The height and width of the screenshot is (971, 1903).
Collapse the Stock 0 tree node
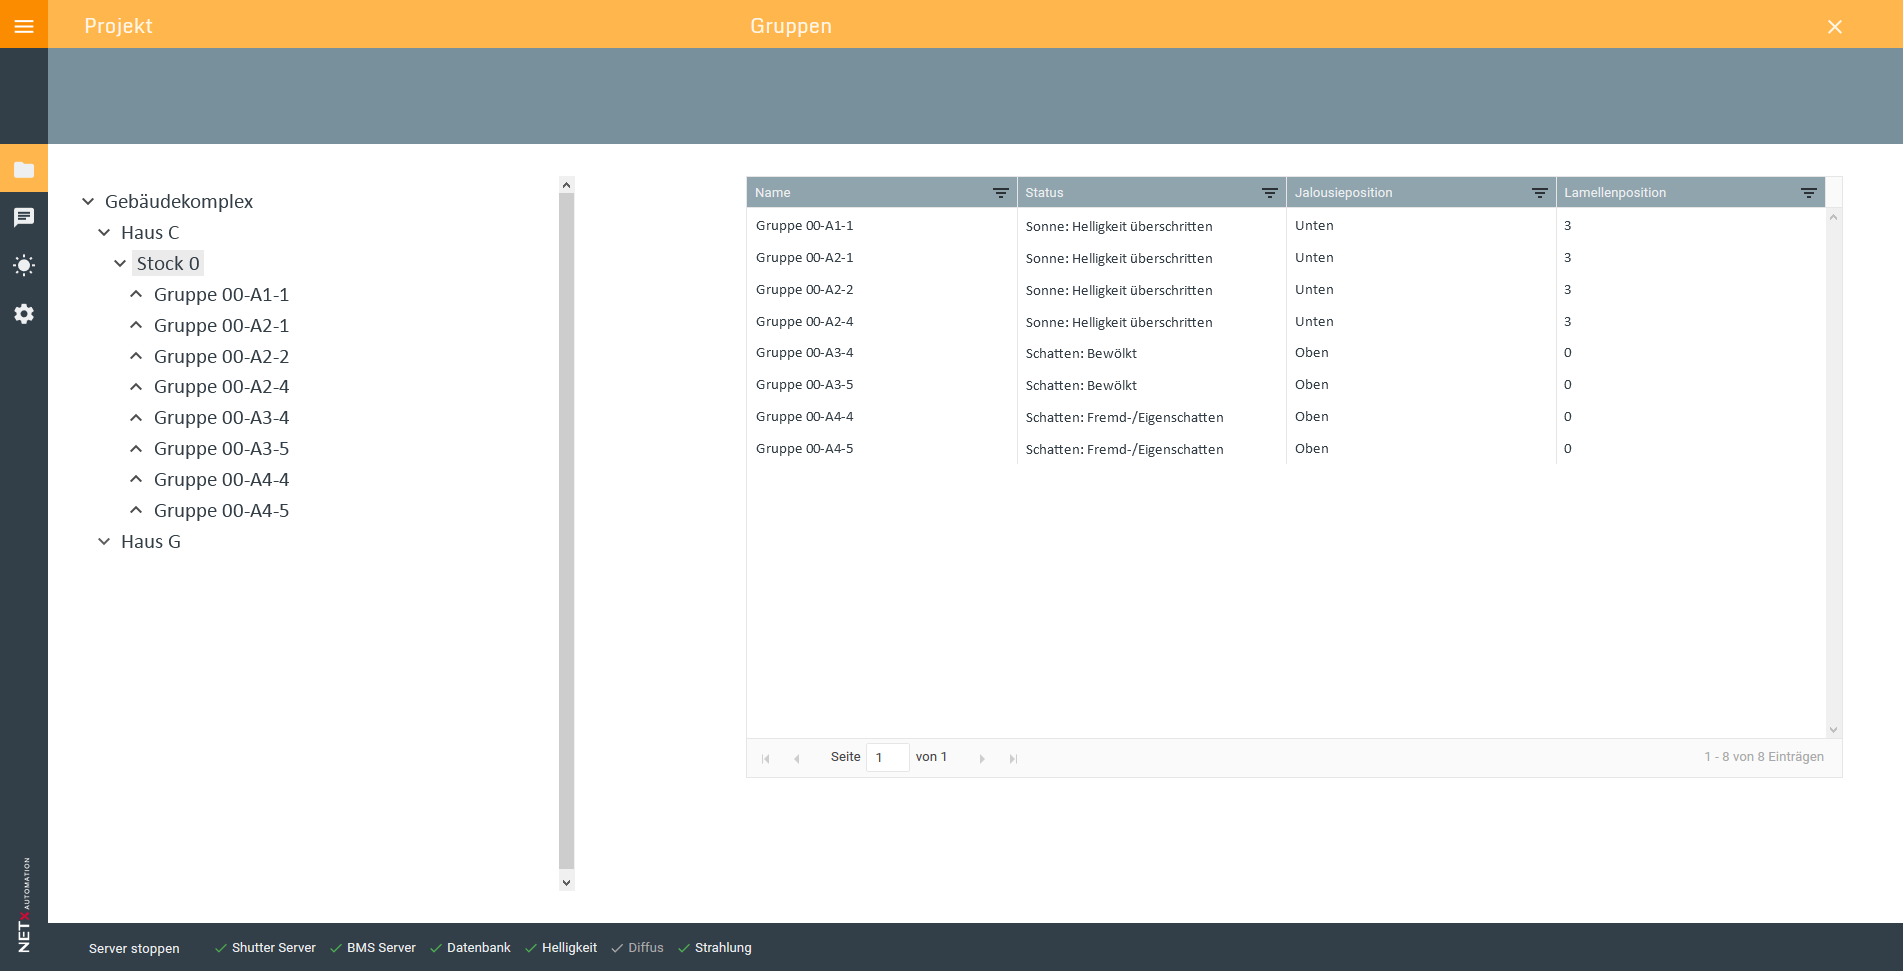[x=120, y=263]
